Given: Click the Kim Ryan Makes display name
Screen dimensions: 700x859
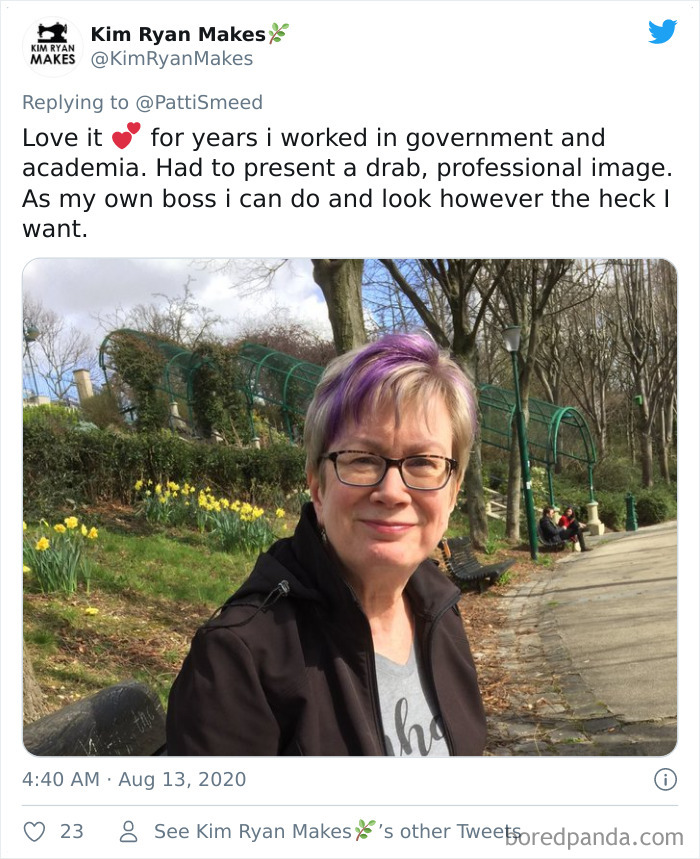Looking at the screenshot, I should pyautogui.click(x=180, y=31).
